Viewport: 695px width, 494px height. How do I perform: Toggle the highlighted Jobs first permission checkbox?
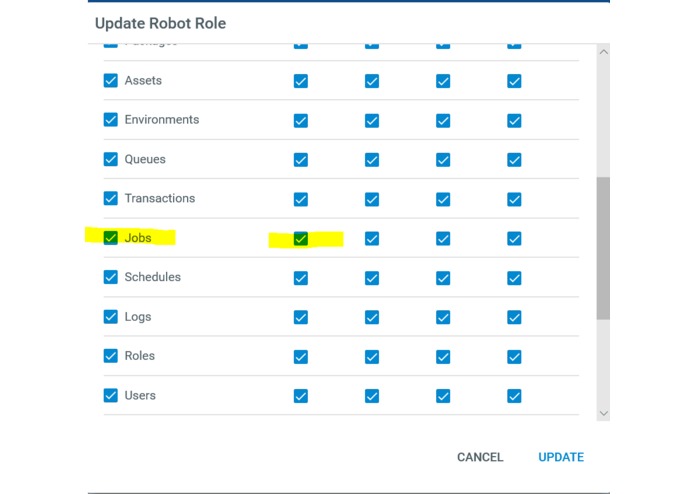tap(301, 239)
